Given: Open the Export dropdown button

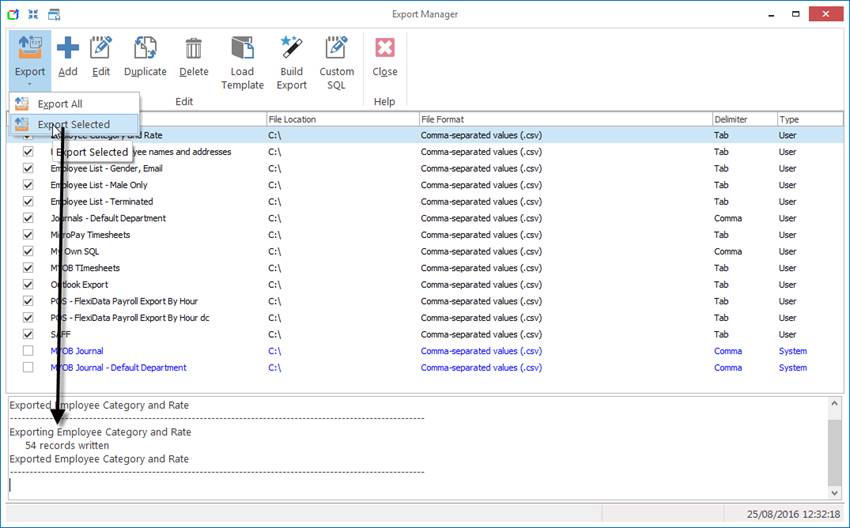Looking at the screenshot, I should pos(30,60).
